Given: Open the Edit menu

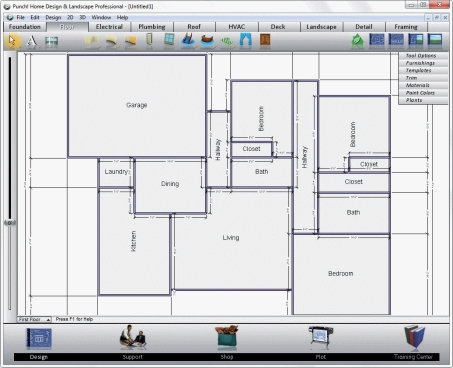Looking at the screenshot, I should (35, 17).
